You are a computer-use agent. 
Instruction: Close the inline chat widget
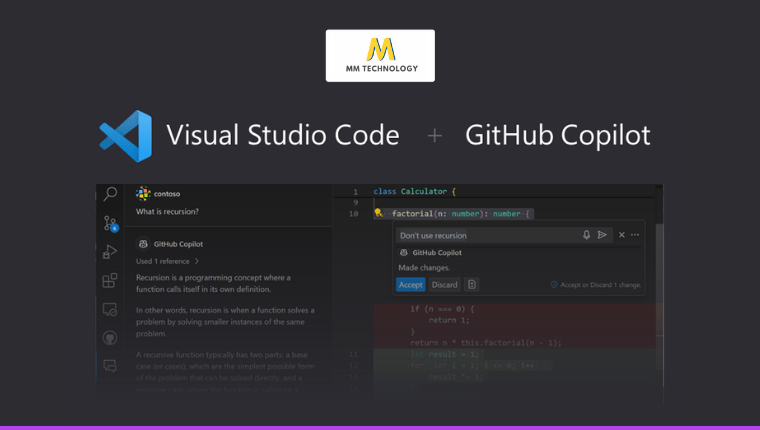click(621, 235)
